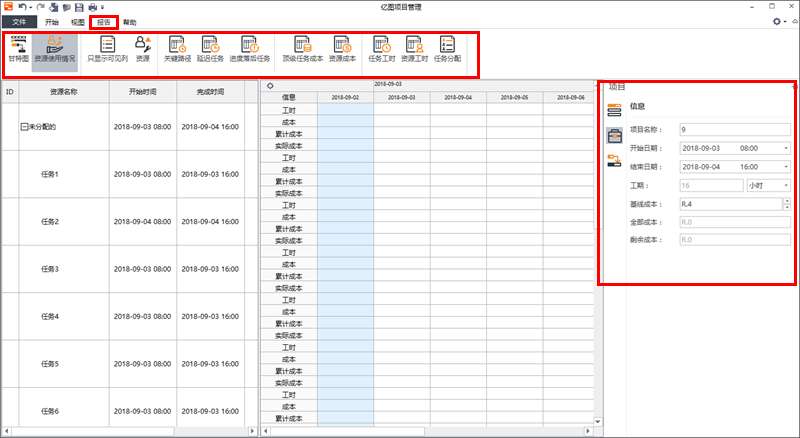Viewport: 800px width, 438px height.
Task: Click the circle marker above 信息 column
Action: [x=270, y=86]
